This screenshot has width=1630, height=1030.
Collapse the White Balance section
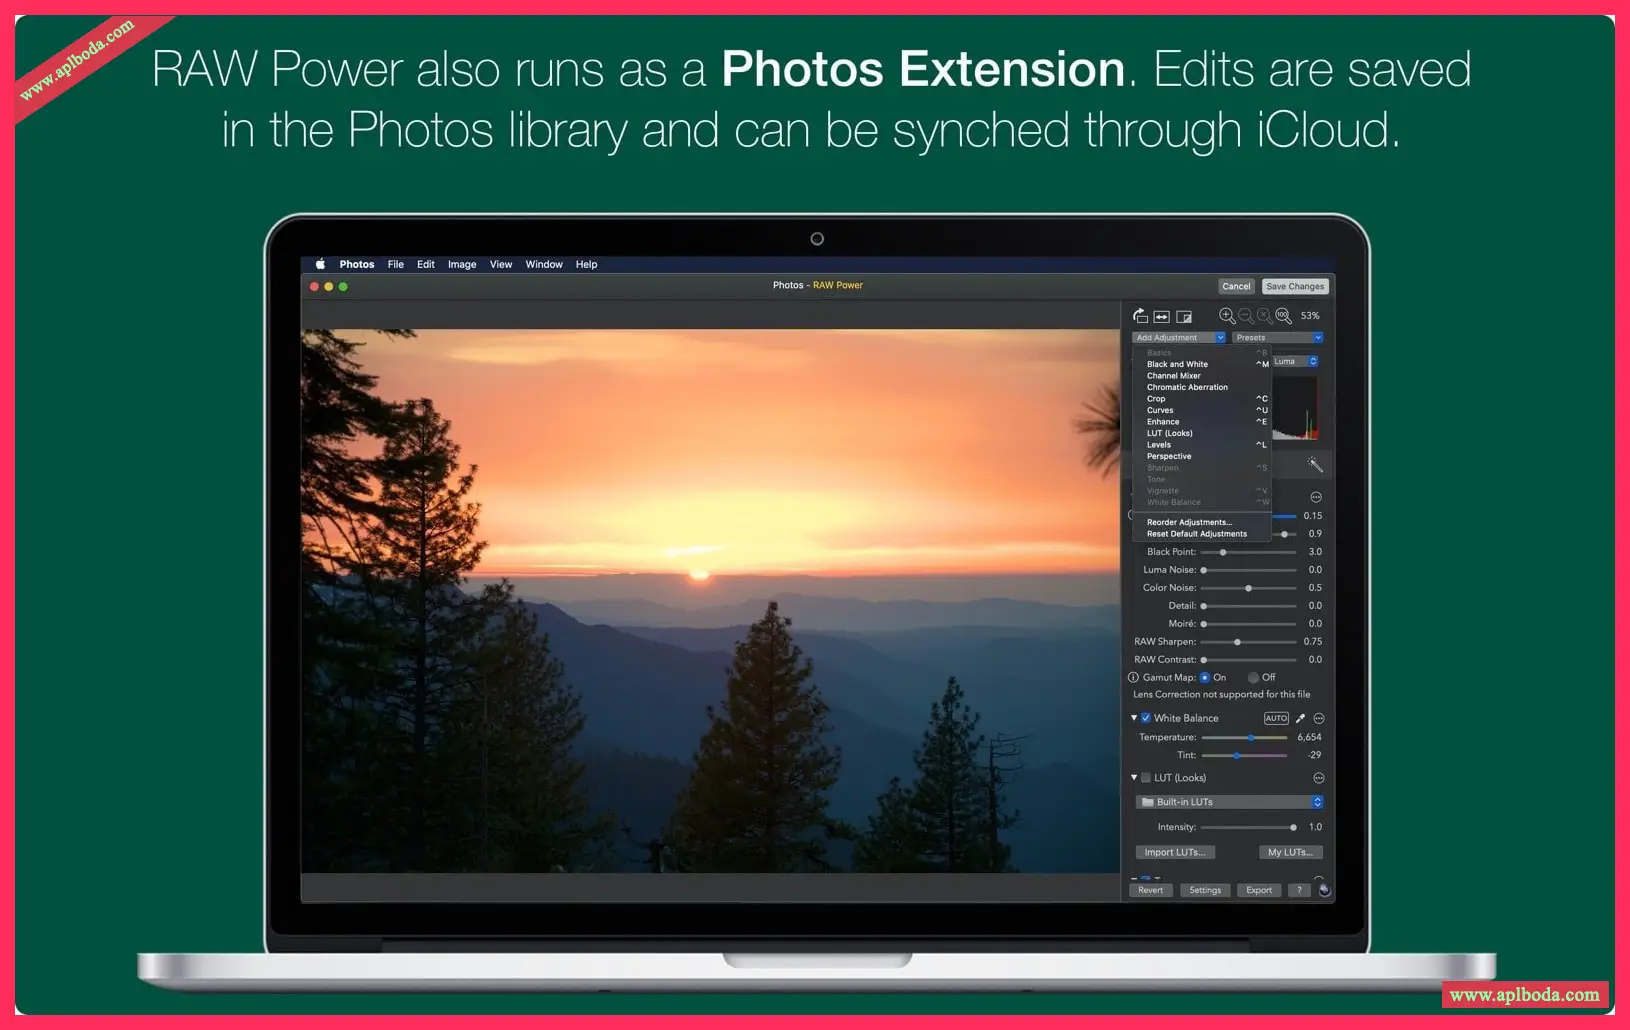(x=1134, y=718)
